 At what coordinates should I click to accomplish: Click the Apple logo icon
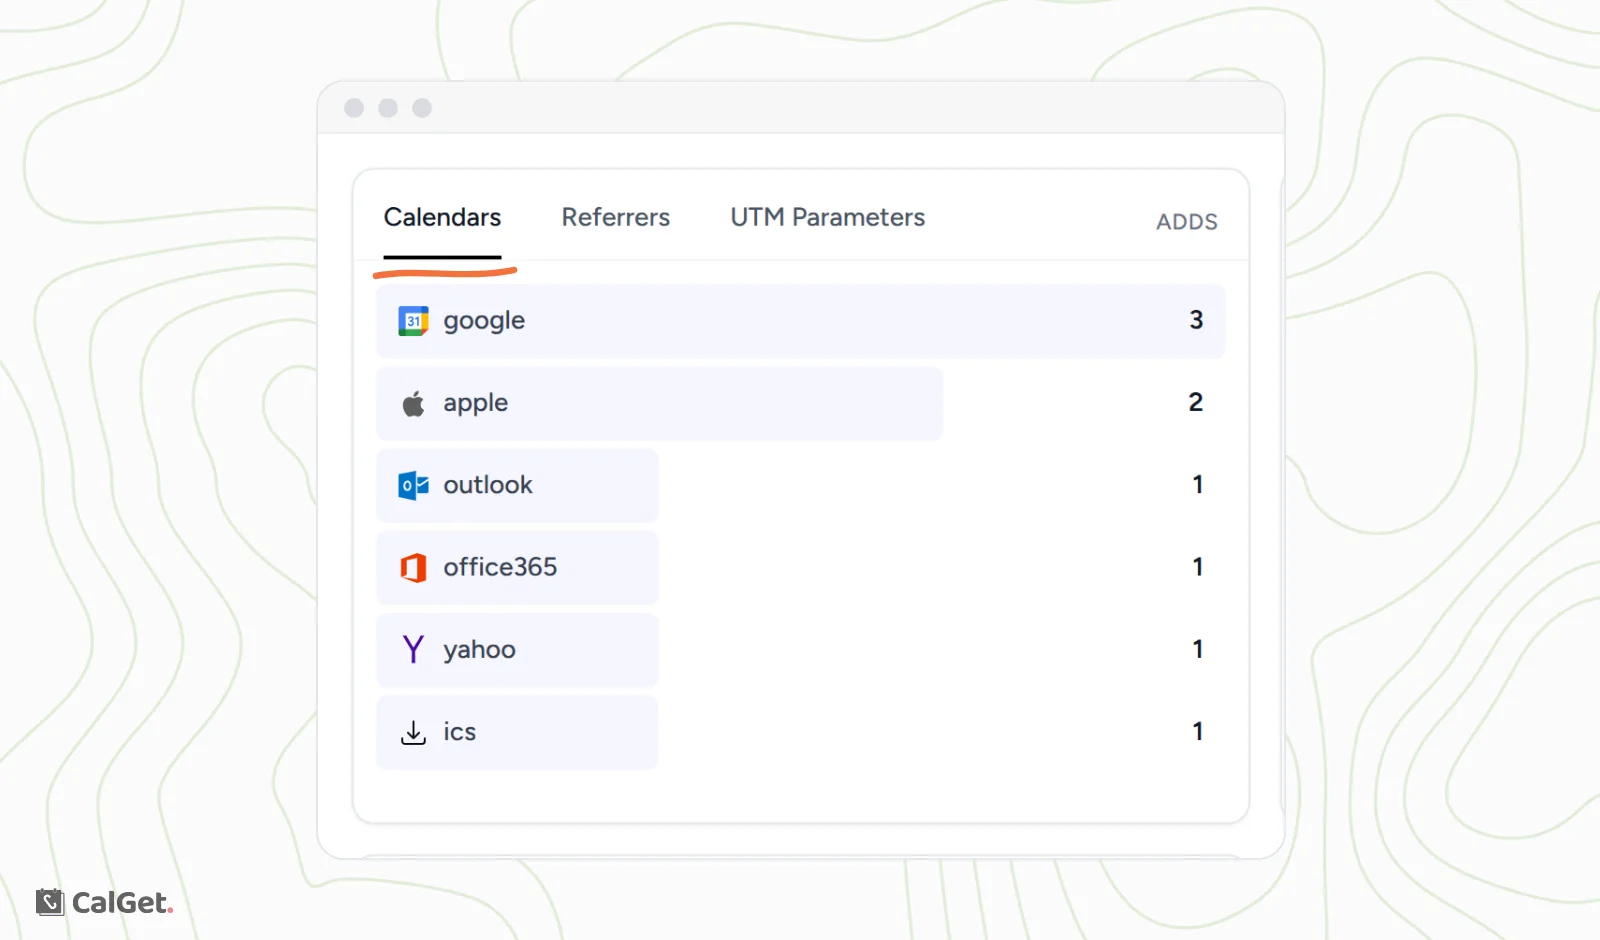pyautogui.click(x=413, y=404)
